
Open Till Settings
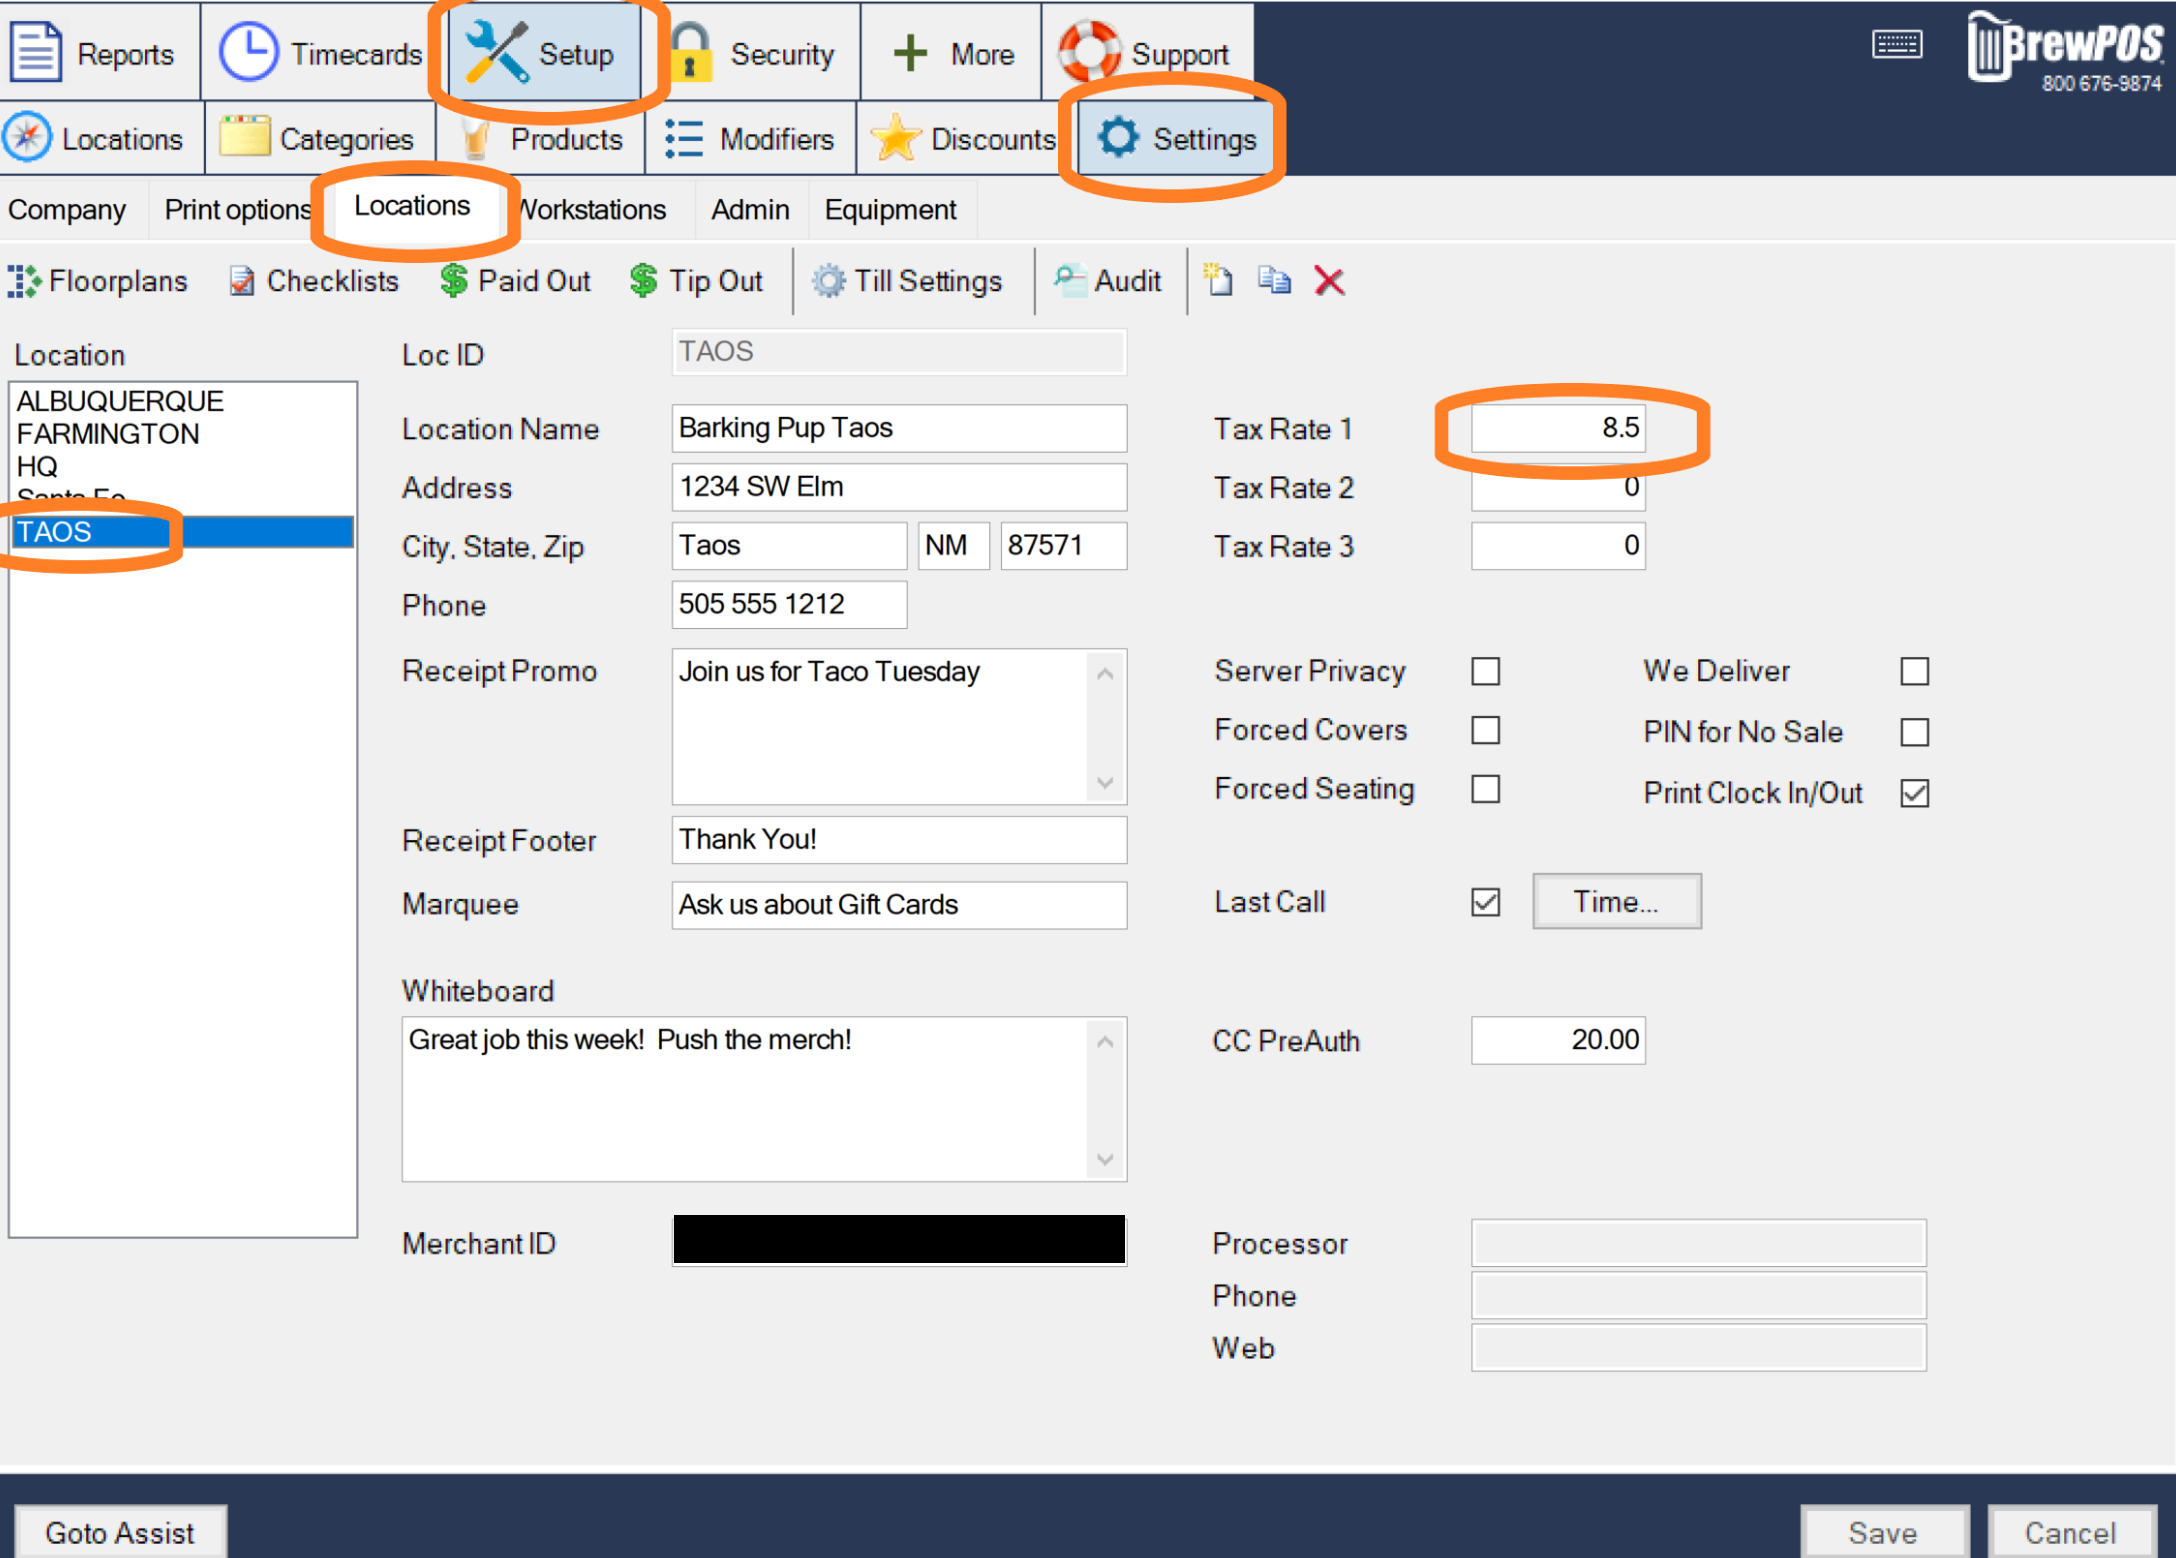click(907, 281)
